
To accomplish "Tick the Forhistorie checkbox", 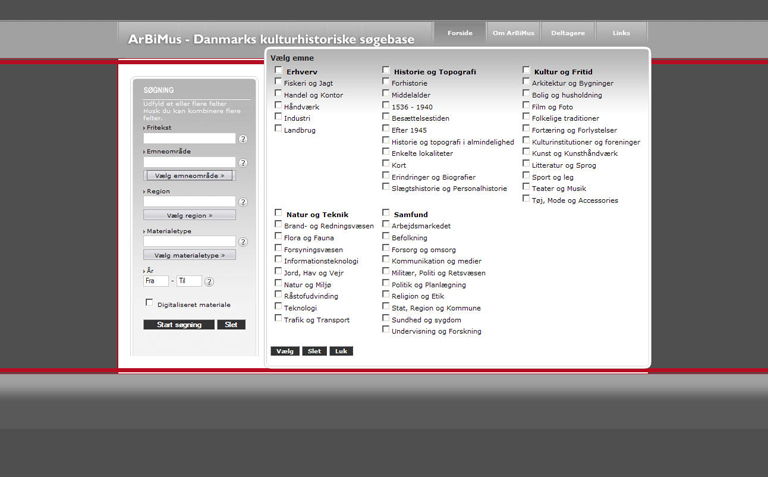I will (386, 81).
